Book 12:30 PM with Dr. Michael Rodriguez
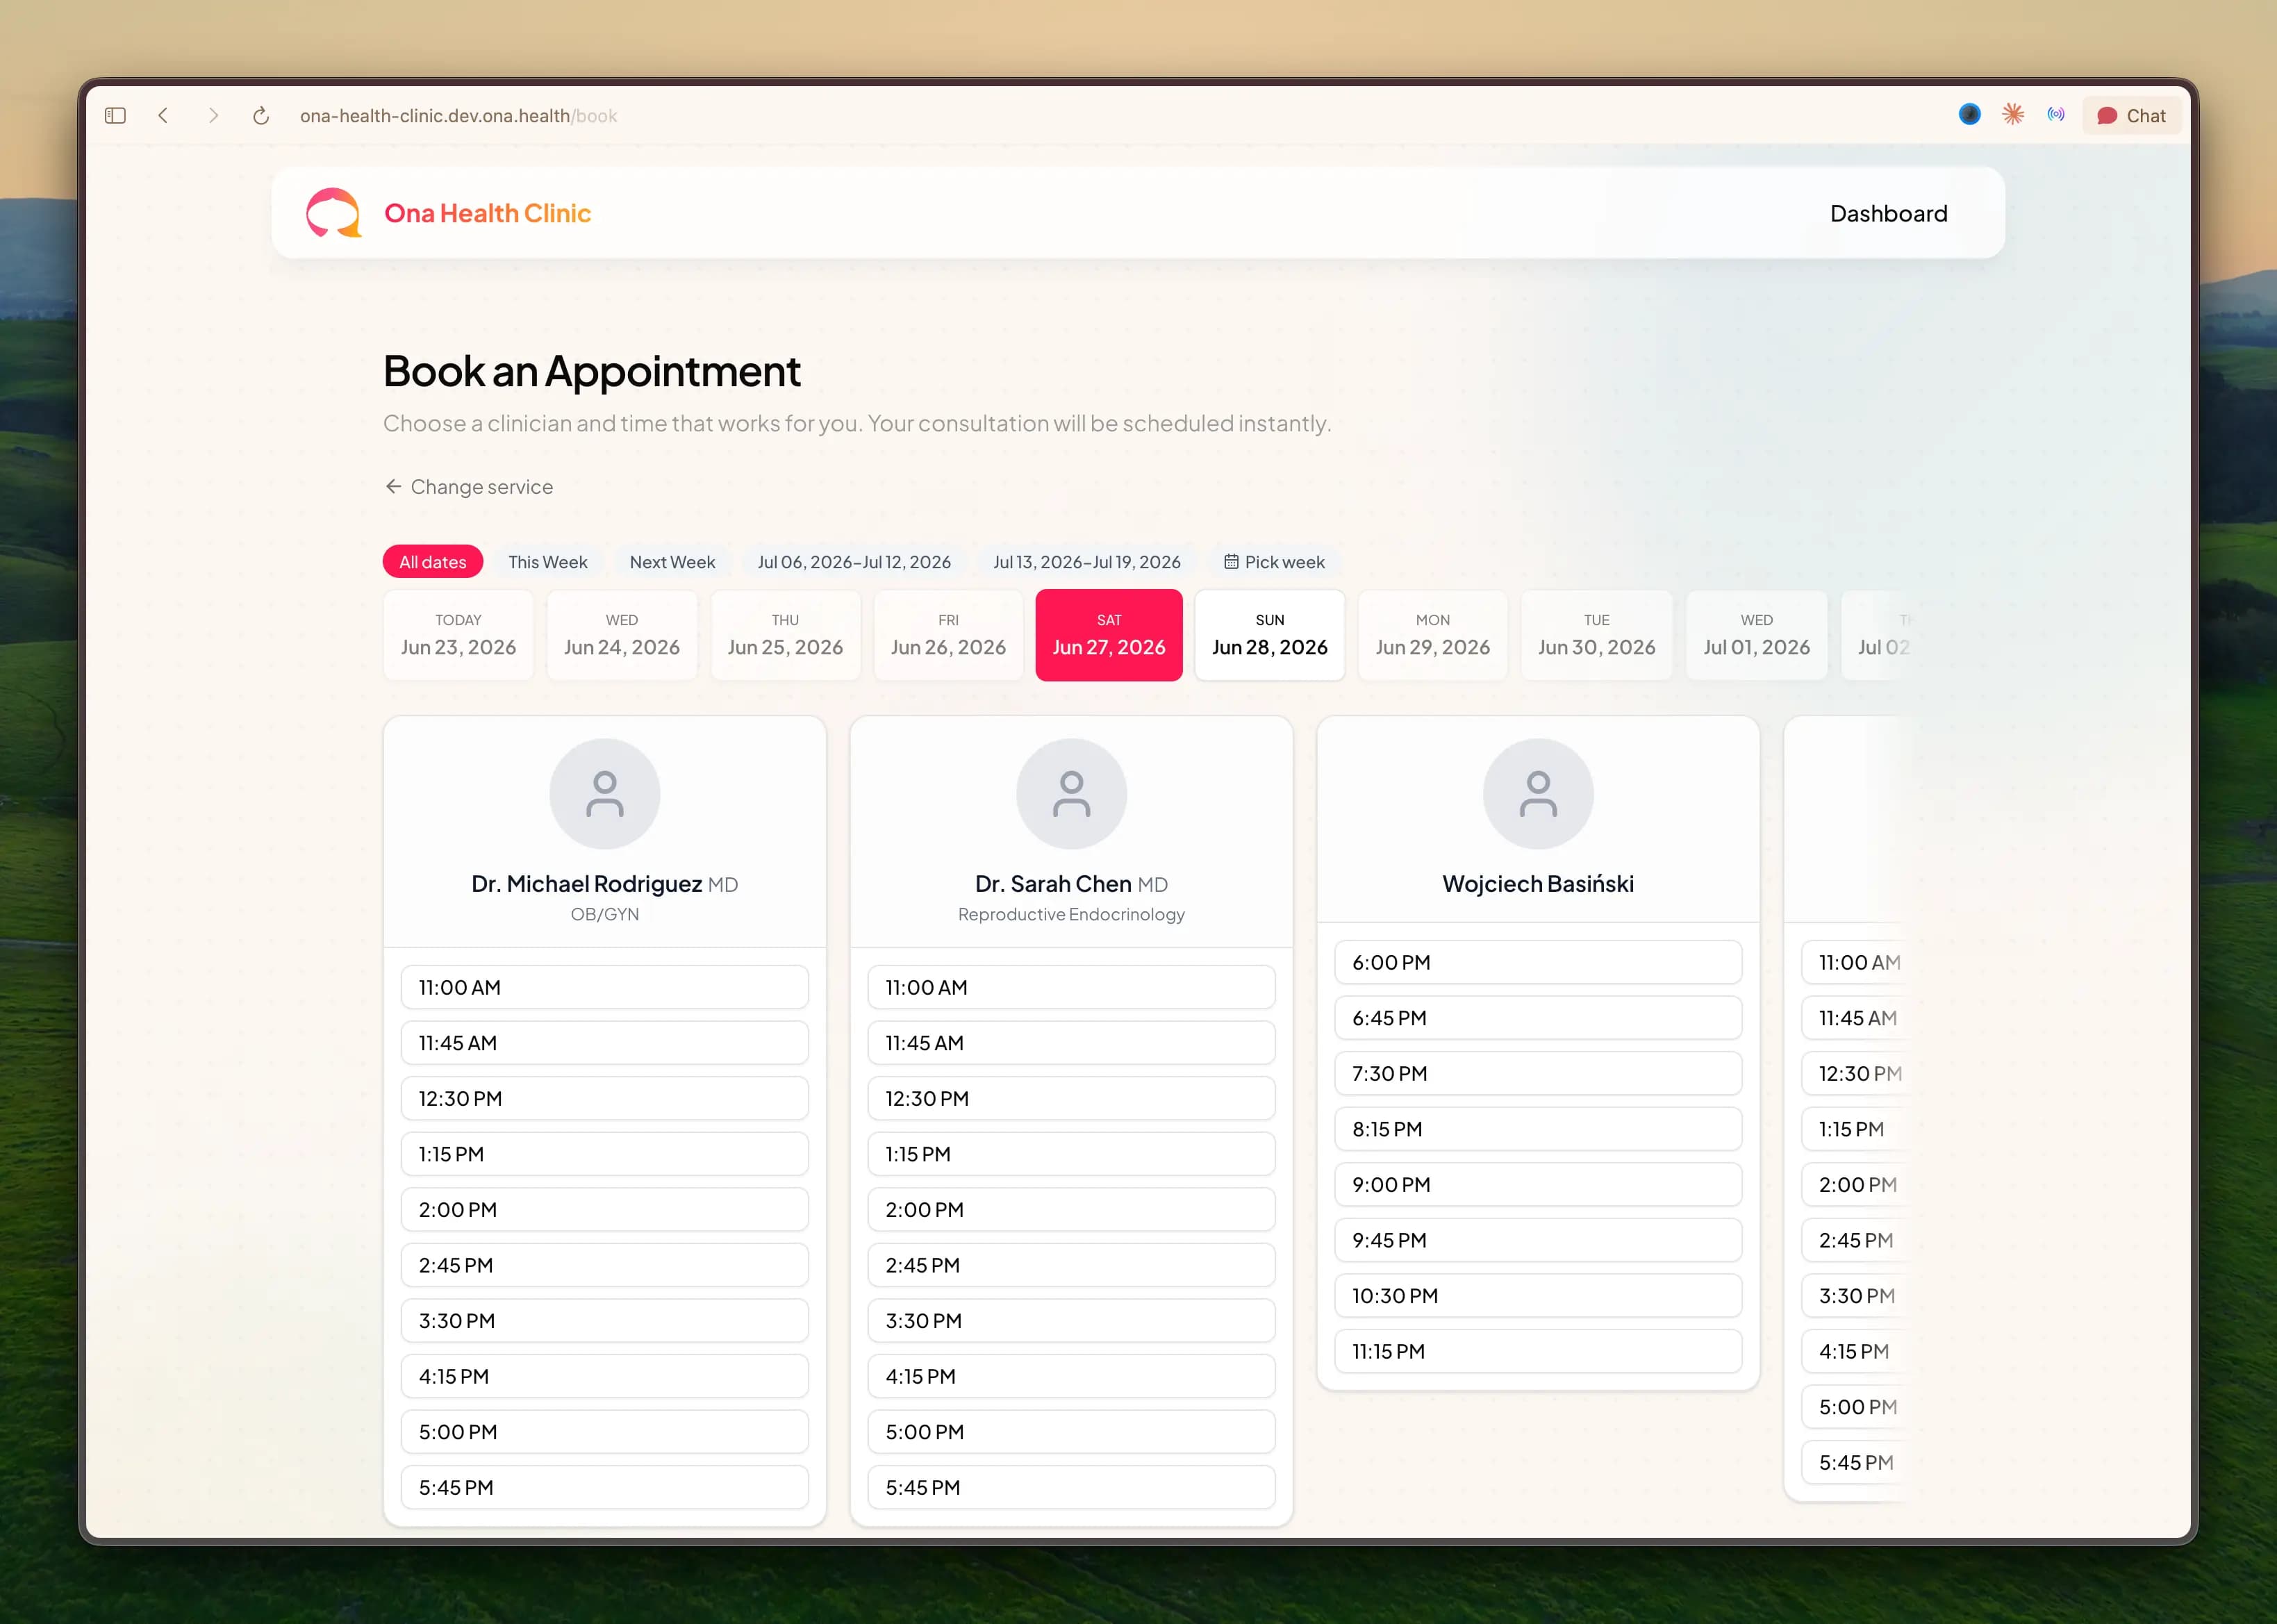Image resolution: width=2277 pixels, height=1624 pixels. pyautogui.click(x=604, y=1098)
